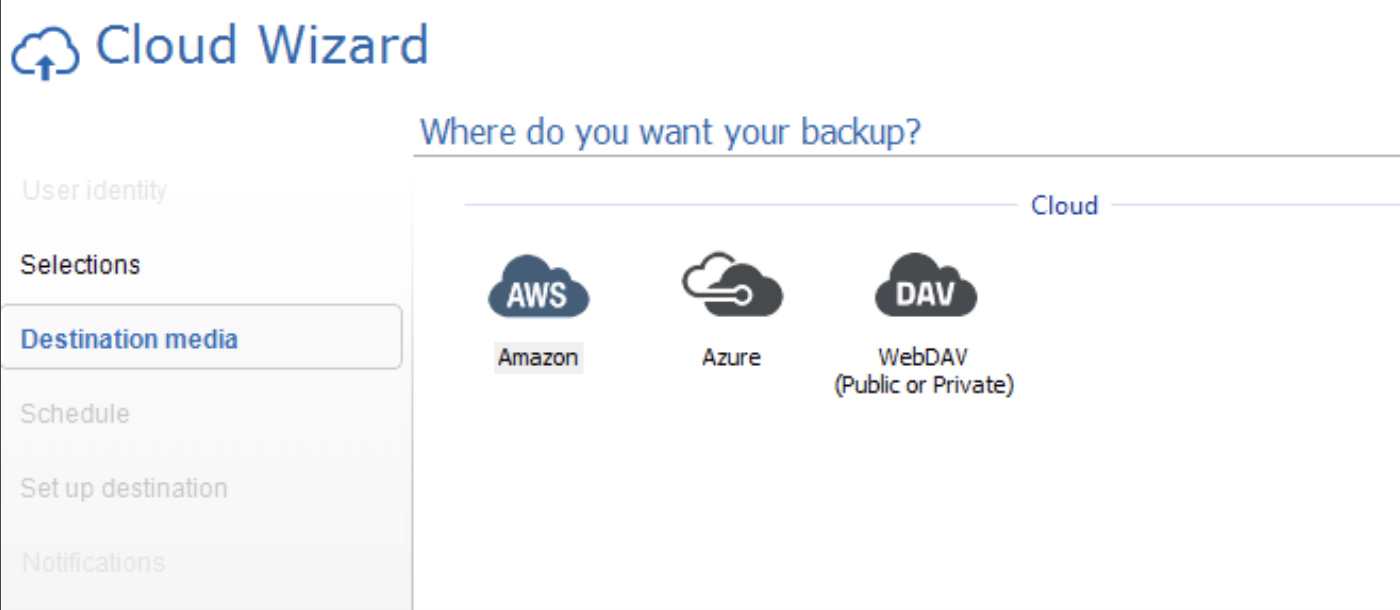The image size is (1400, 610).
Task: Click the divider line left of Cloud label
Action: (740, 206)
